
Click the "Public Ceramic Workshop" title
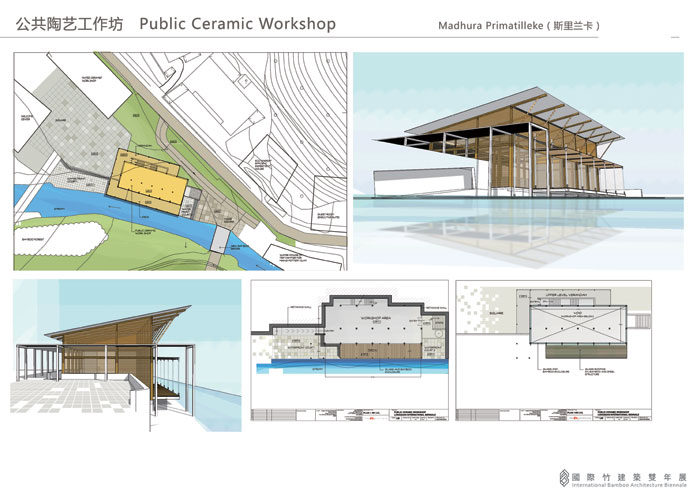pos(238,23)
